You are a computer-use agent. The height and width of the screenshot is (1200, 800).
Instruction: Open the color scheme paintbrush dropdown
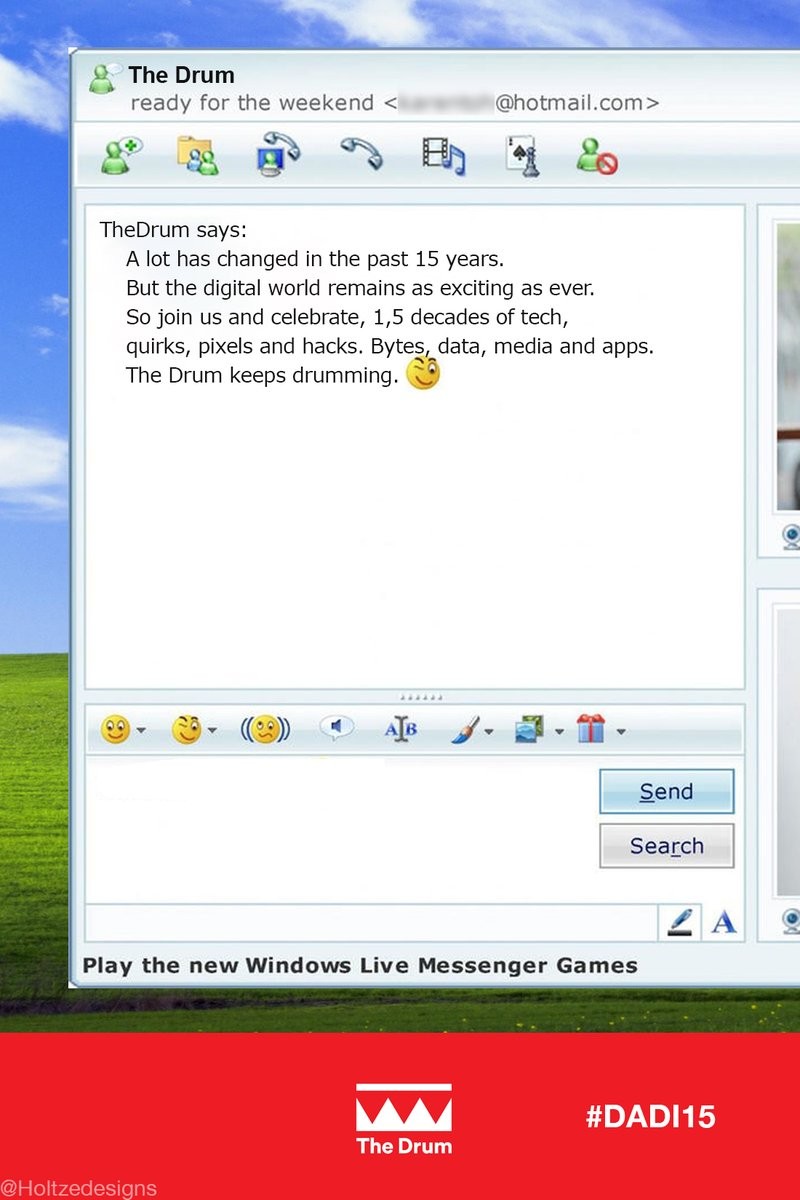[x=489, y=732]
